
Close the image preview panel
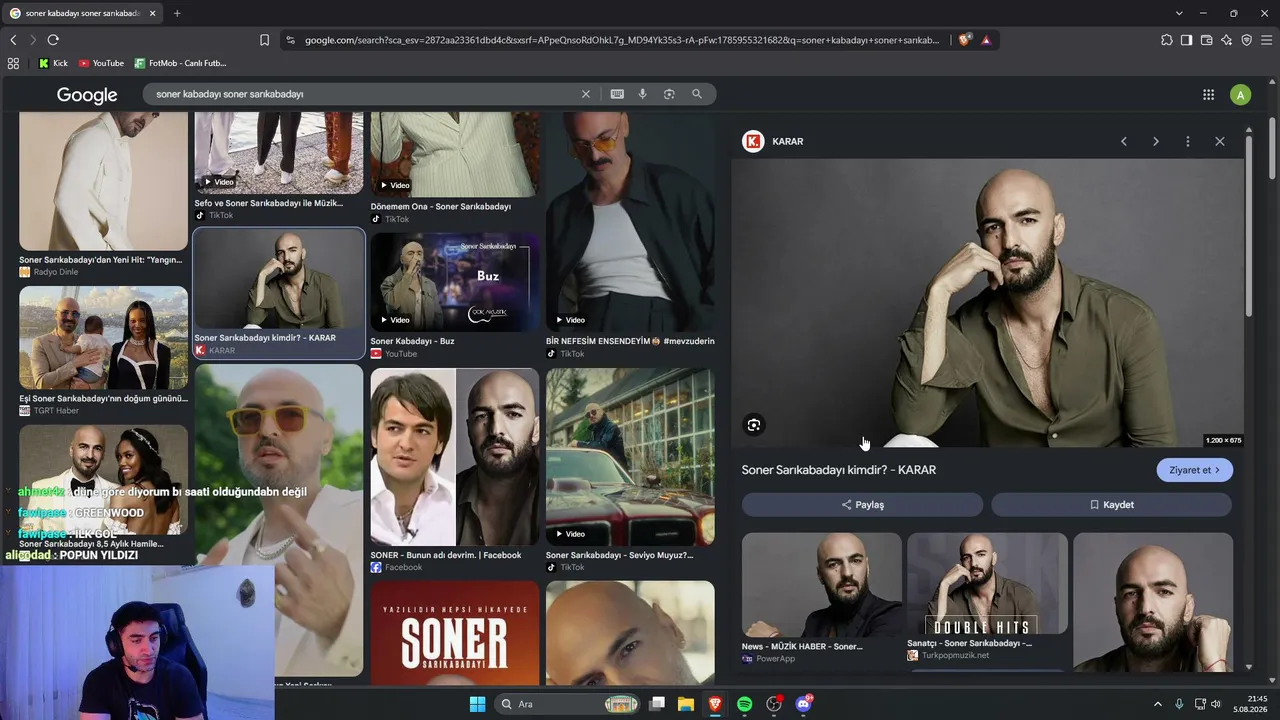(x=1220, y=141)
